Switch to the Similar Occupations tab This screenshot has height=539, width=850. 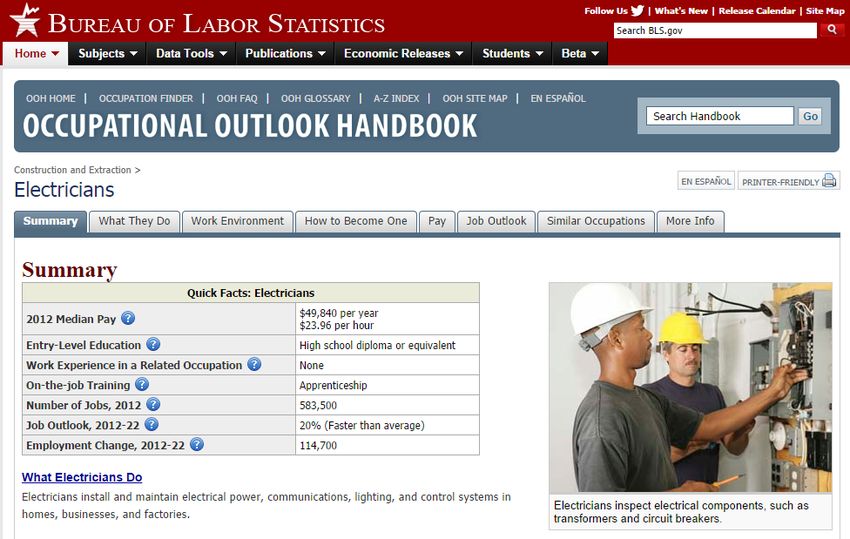point(596,221)
